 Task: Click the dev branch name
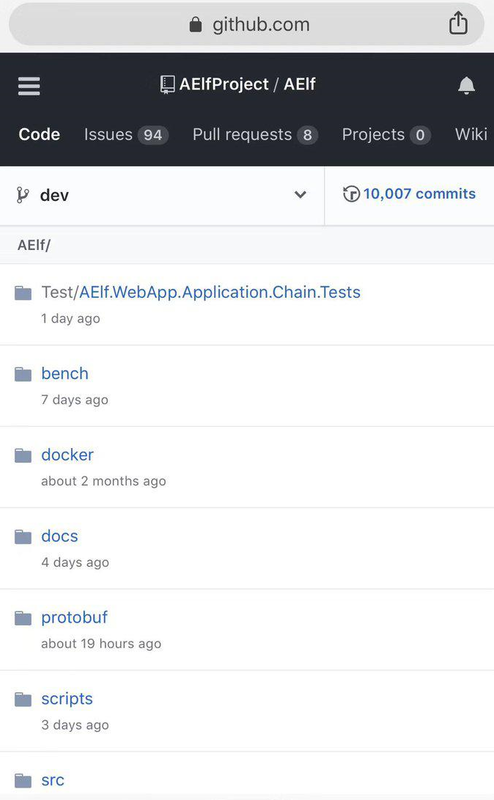pyautogui.click(x=54, y=195)
